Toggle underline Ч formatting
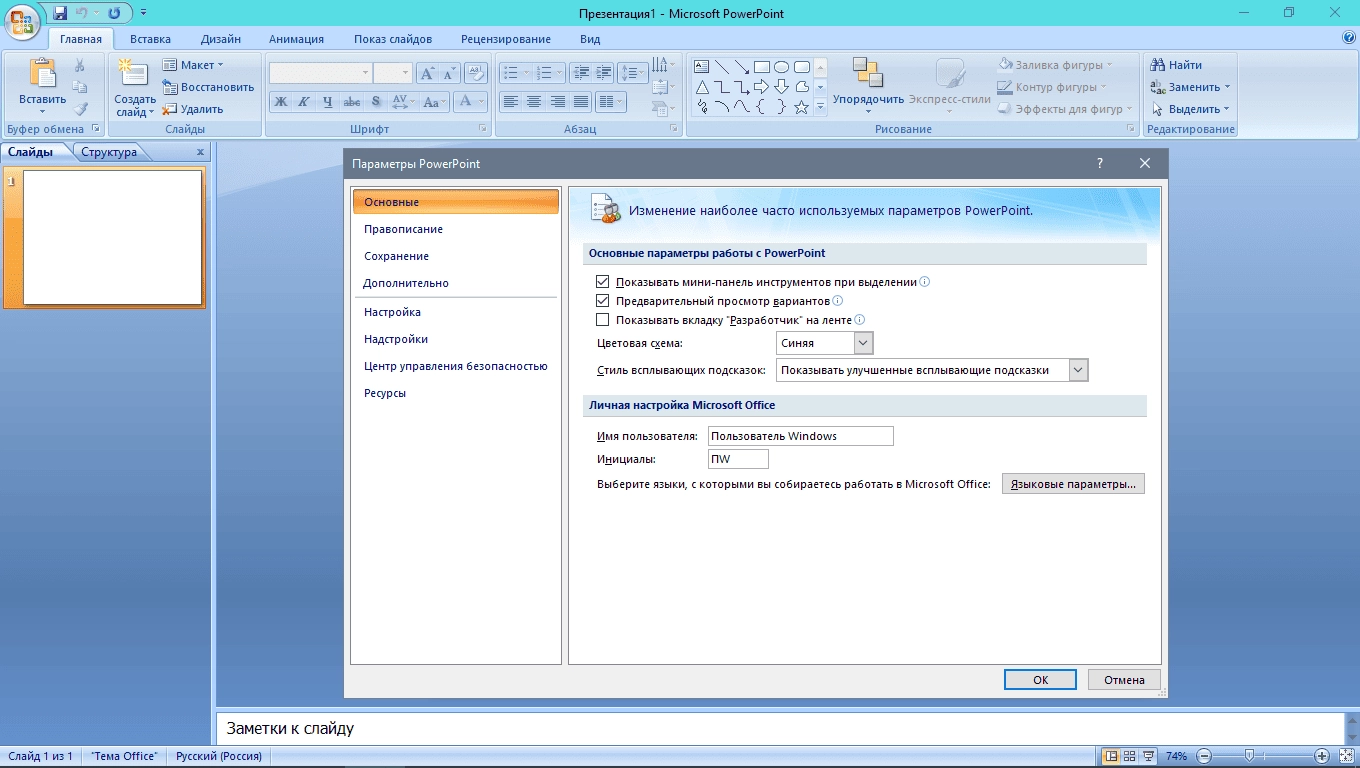Image resolution: width=1360 pixels, height=768 pixels. click(x=327, y=102)
